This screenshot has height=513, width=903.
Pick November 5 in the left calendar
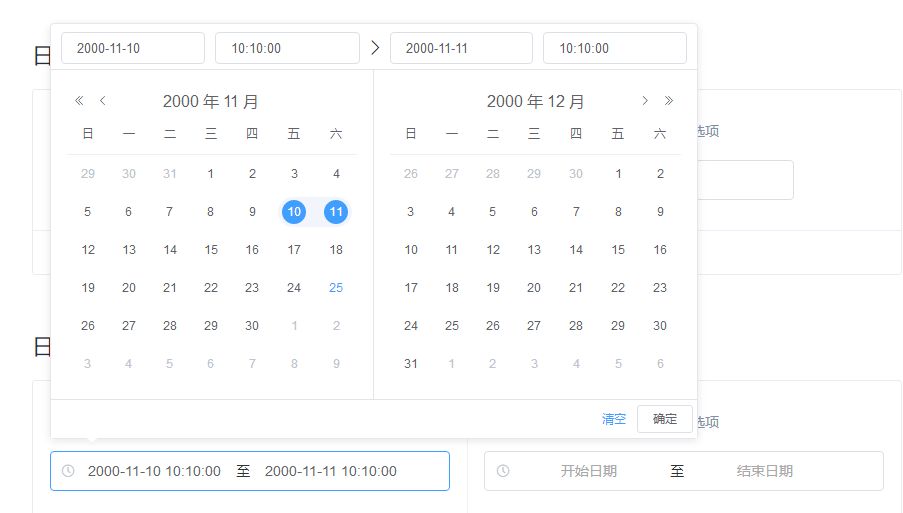[88, 212]
